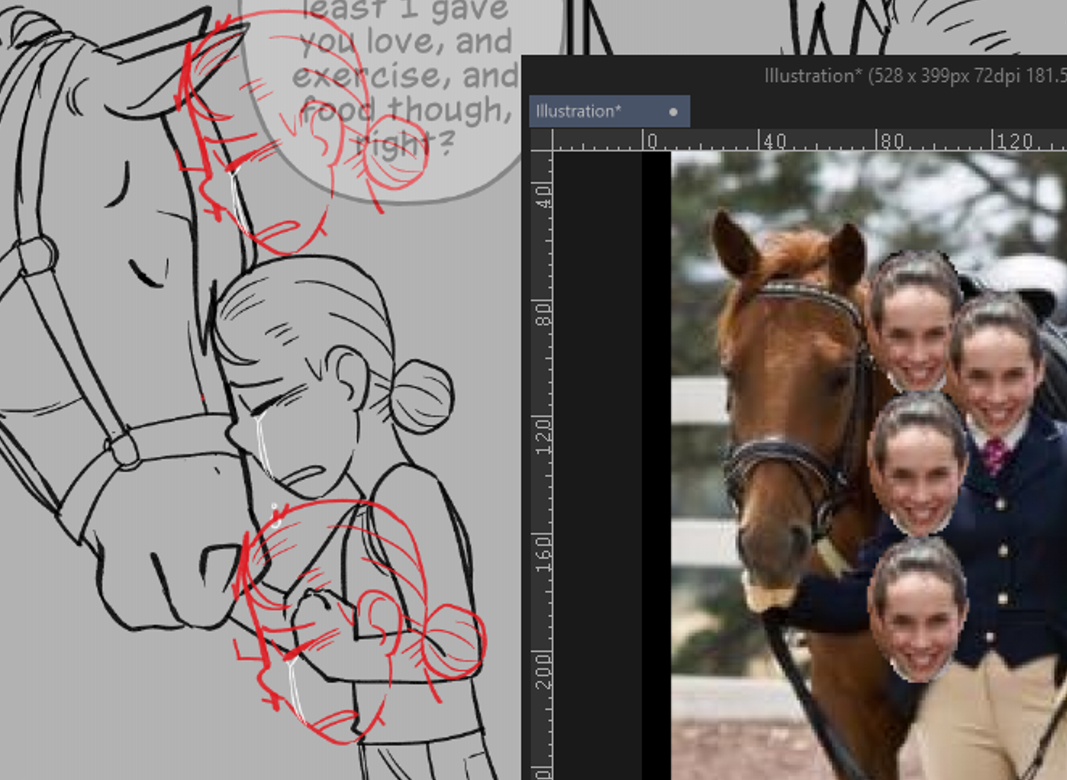Switch to the Illustration* document tab

pos(579,111)
